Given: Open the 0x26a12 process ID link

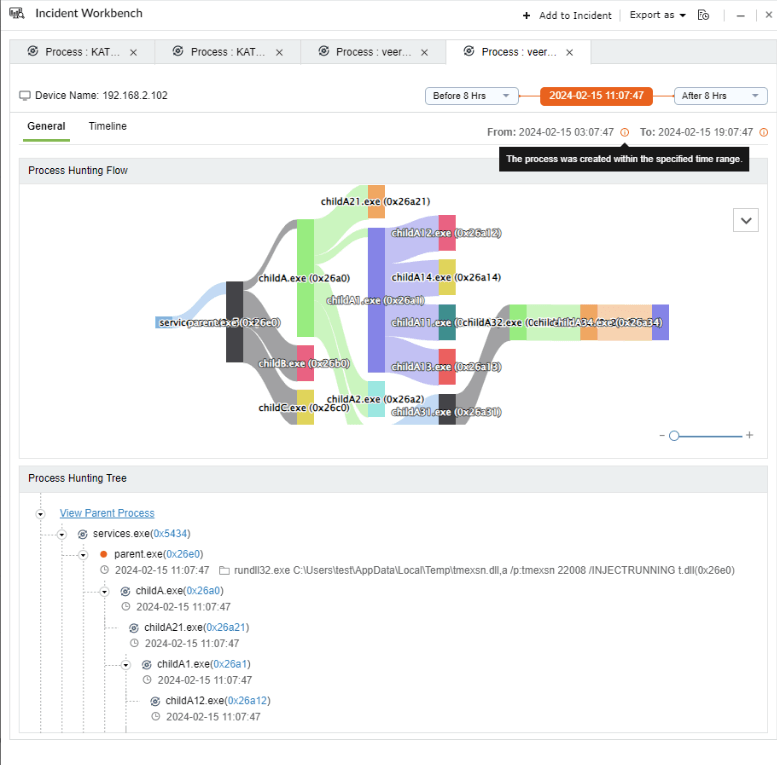Looking at the screenshot, I should (x=247, y=701).
